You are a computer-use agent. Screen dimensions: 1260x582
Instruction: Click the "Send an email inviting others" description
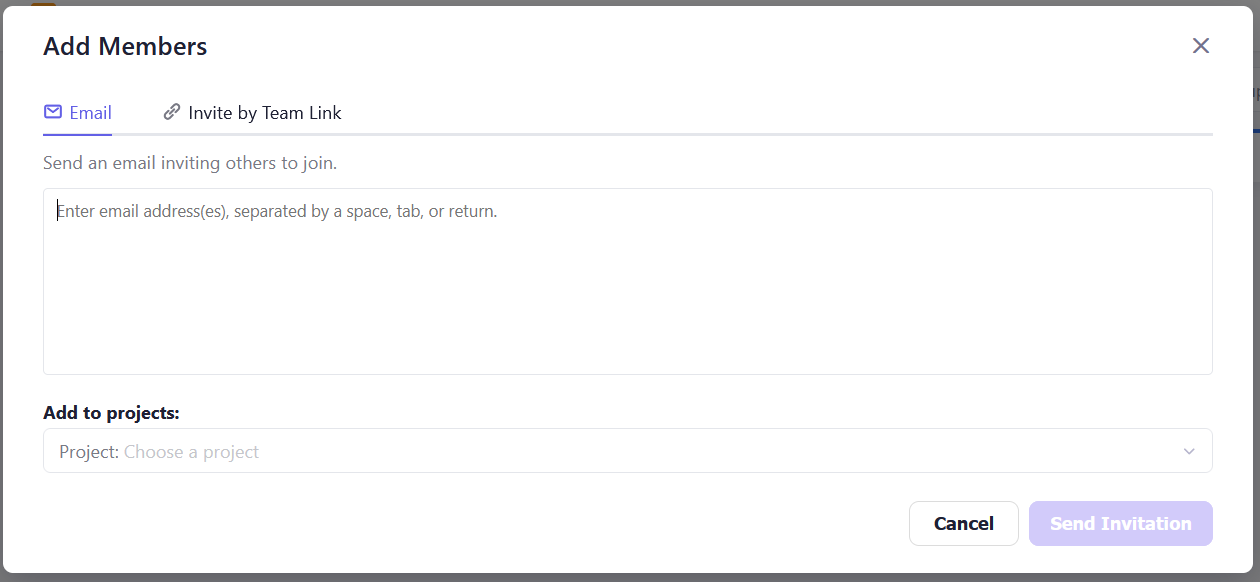190,162
